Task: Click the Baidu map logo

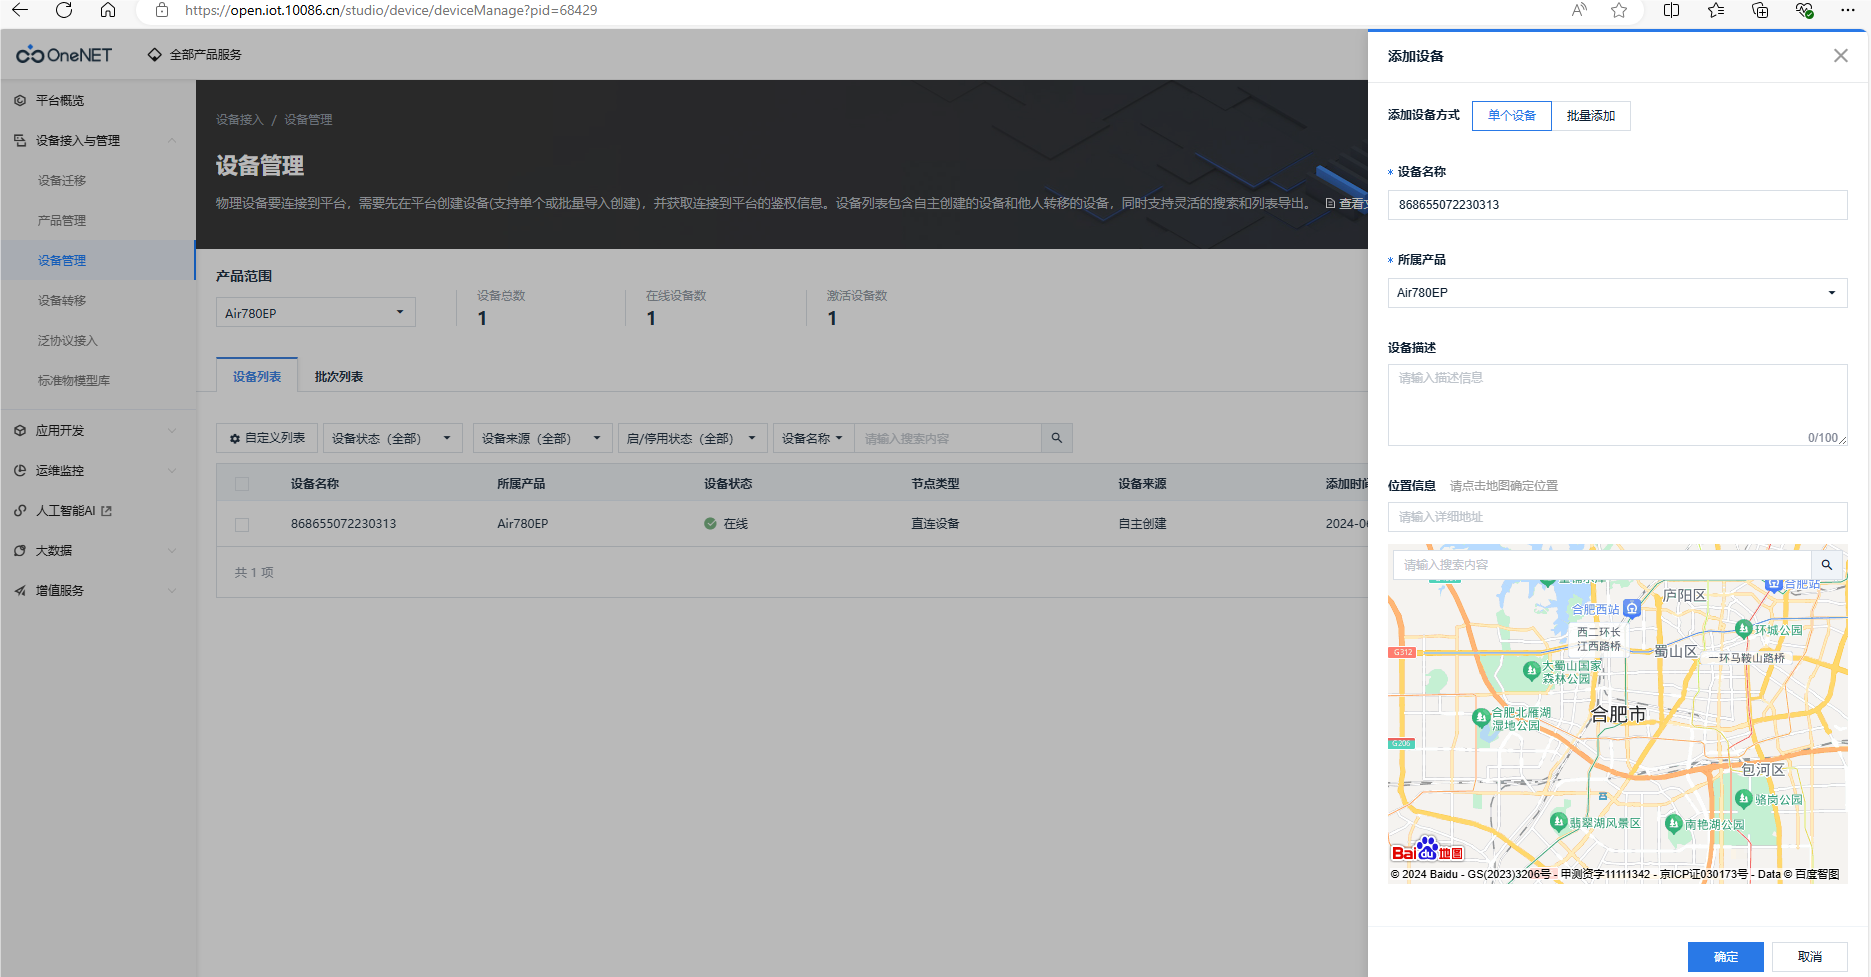Action: point(1428,850)
